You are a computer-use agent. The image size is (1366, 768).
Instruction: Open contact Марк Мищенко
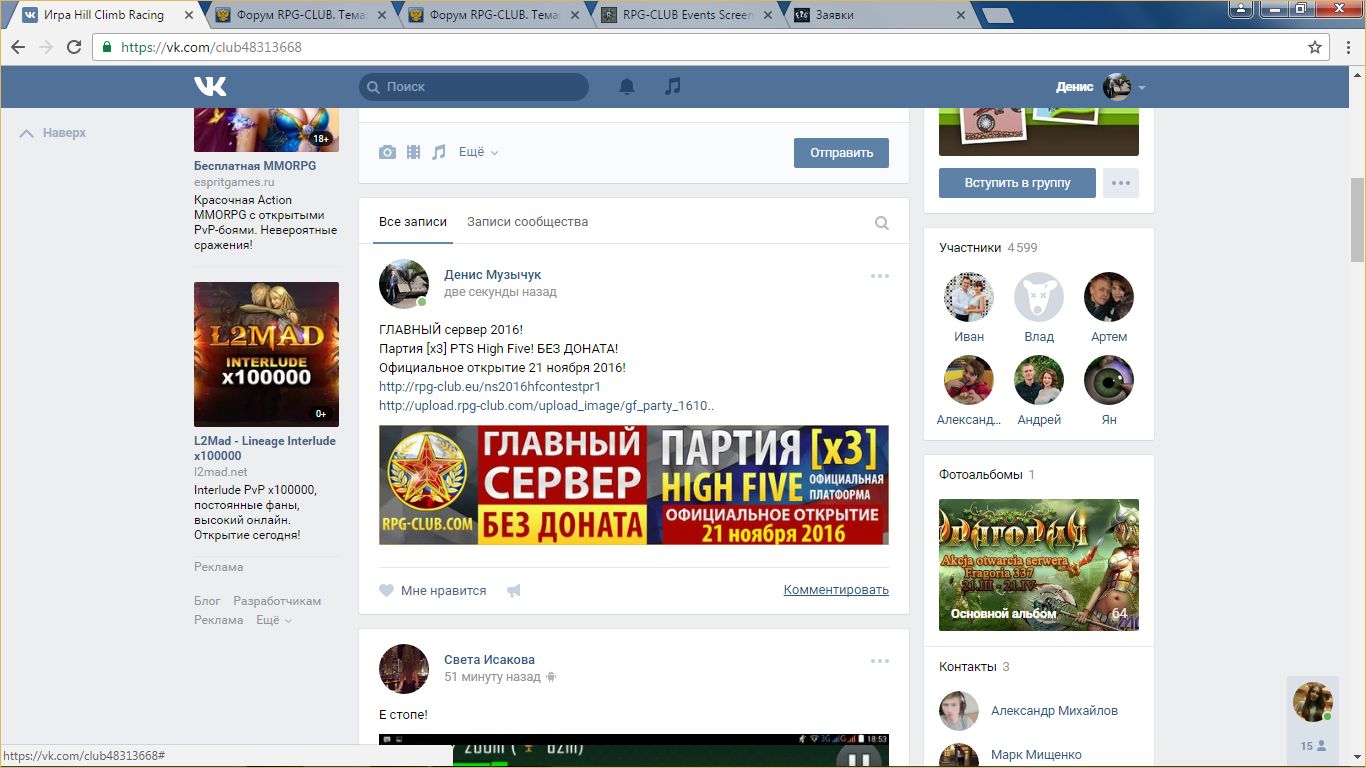click(1036, 755)
